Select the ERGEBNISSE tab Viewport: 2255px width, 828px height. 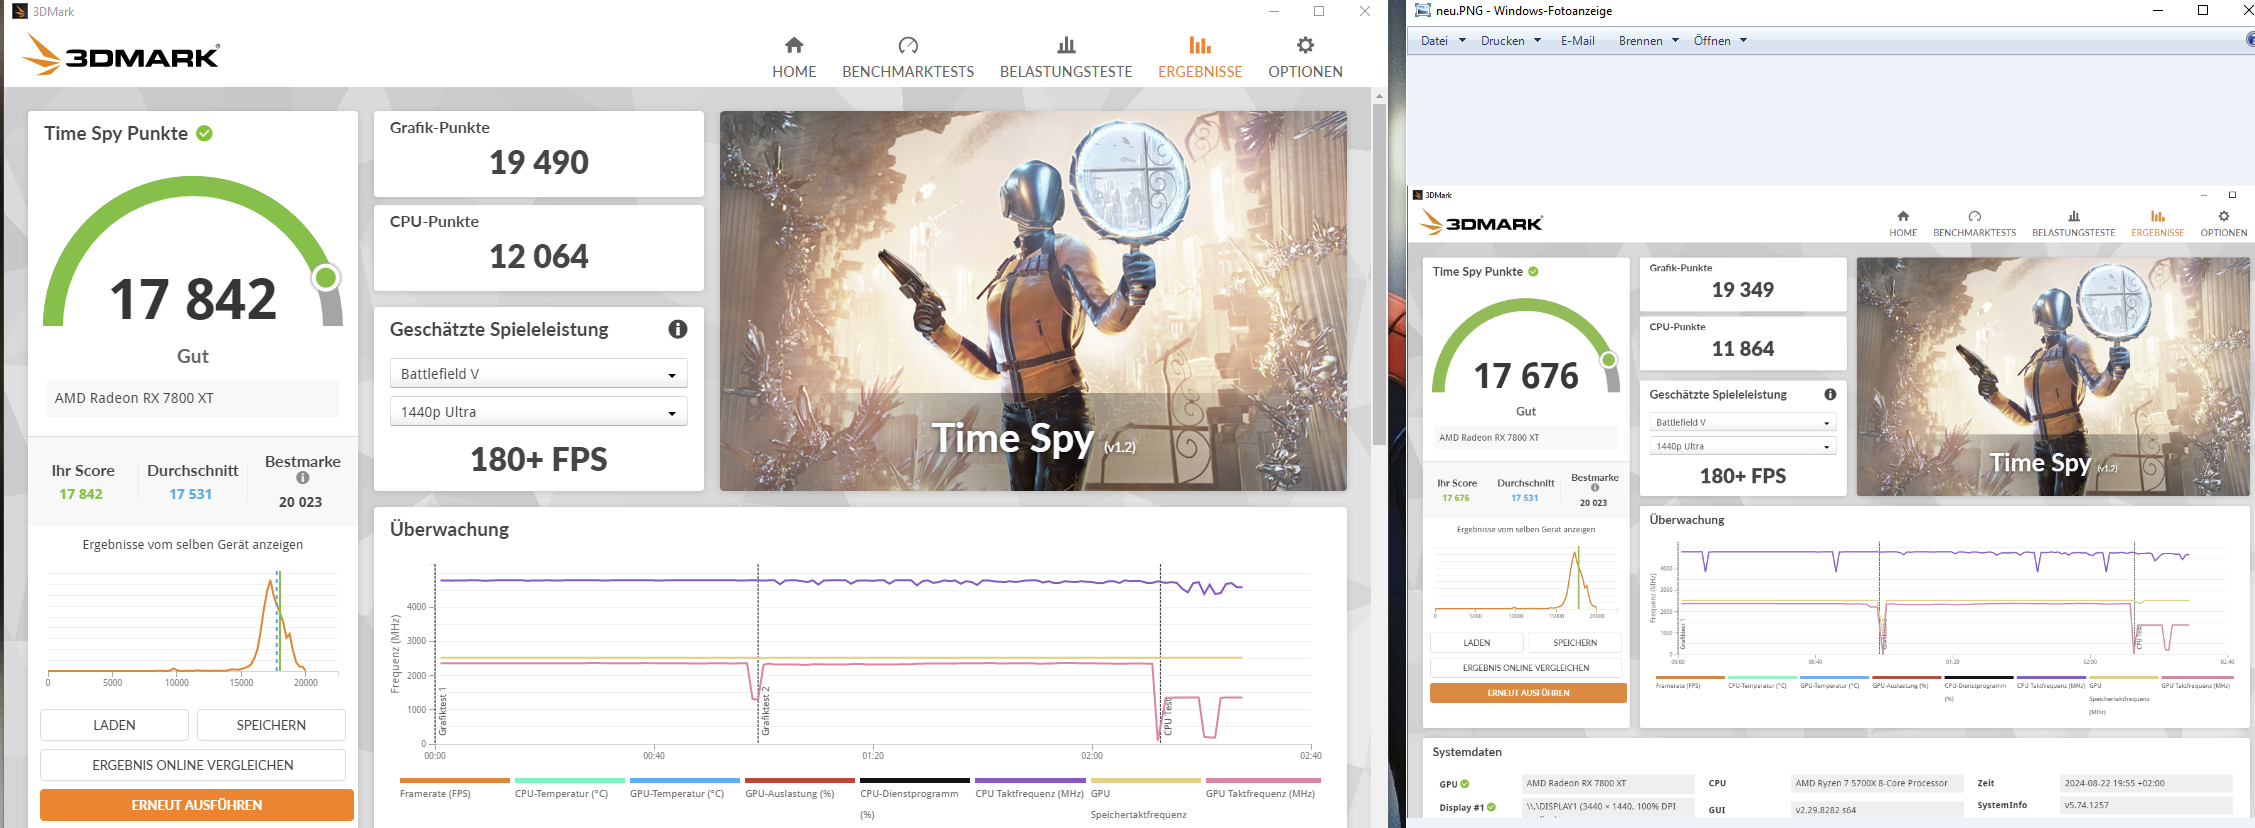[1200, 72]
